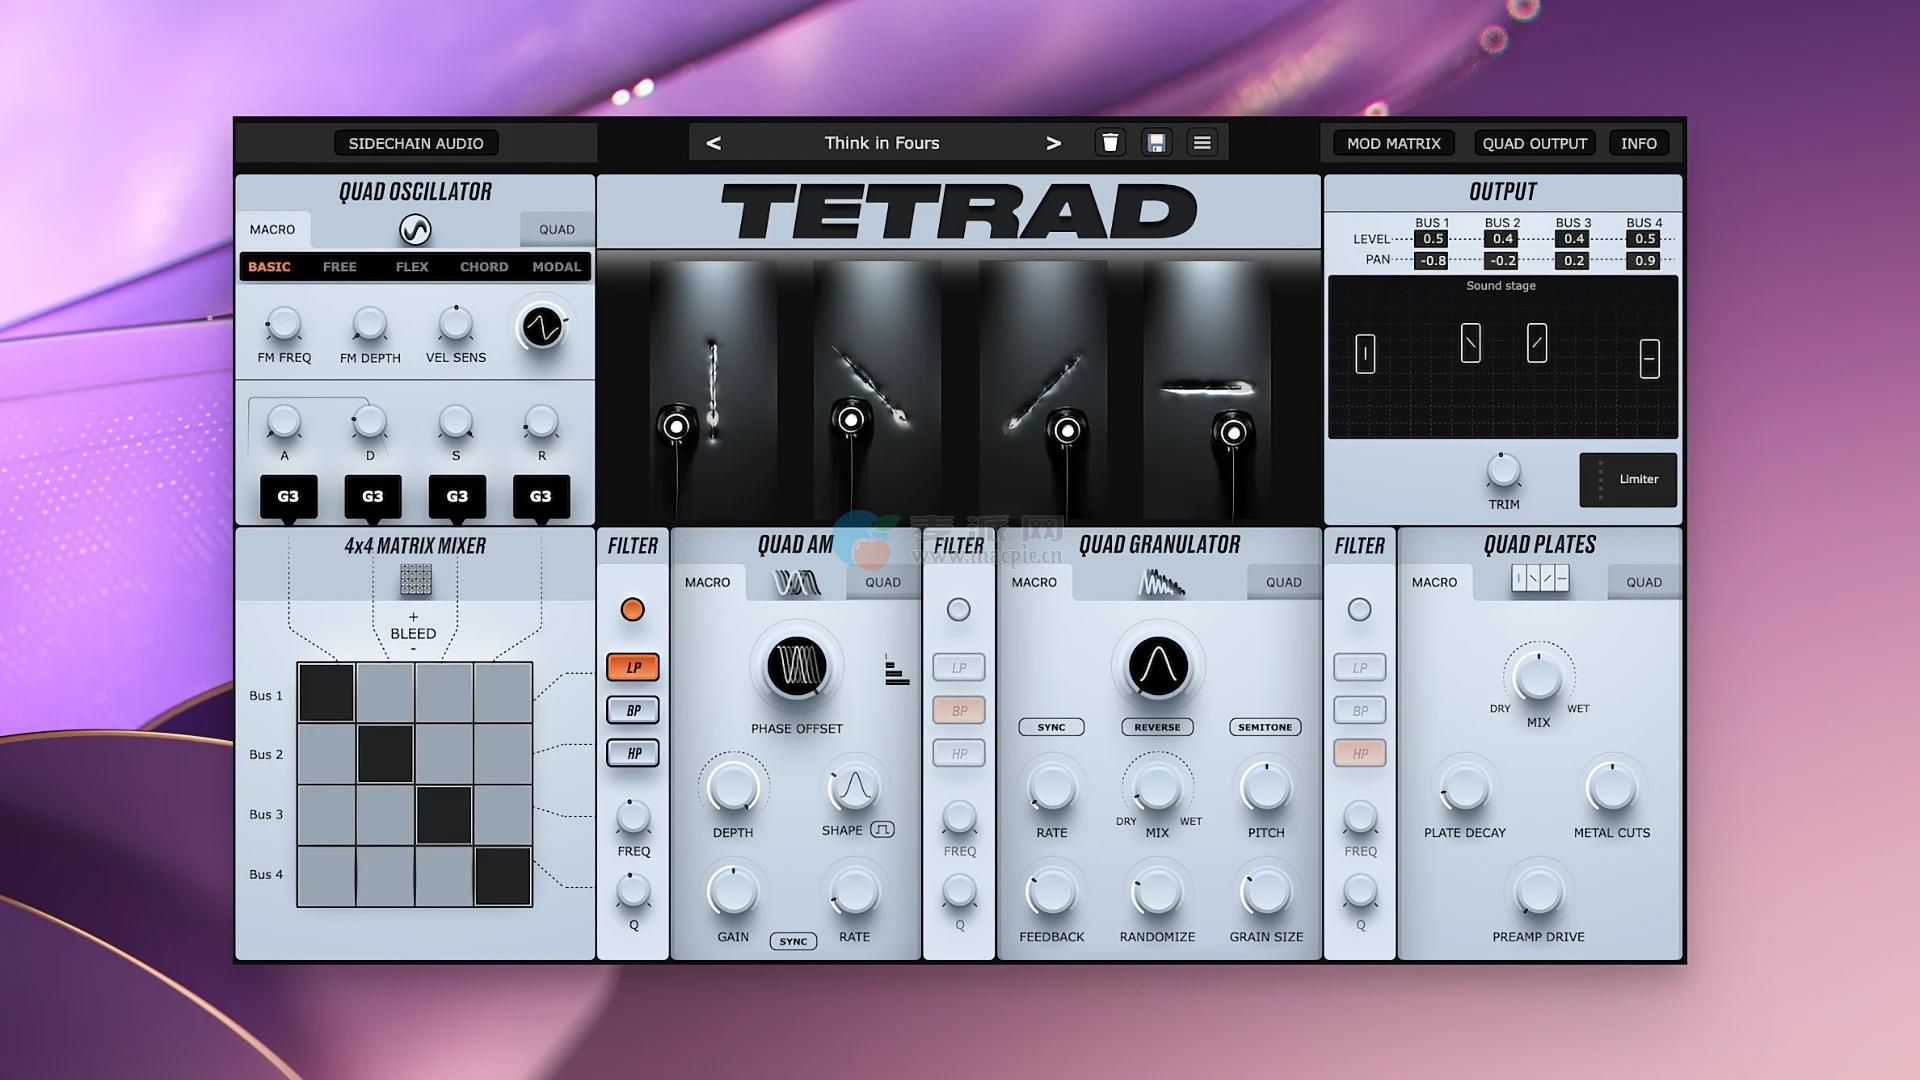Click the 4x4 Matrix Mixer grid icon
Image resolution: width=1920 pixels, height=1080 pixels.
tap(415, 580)
